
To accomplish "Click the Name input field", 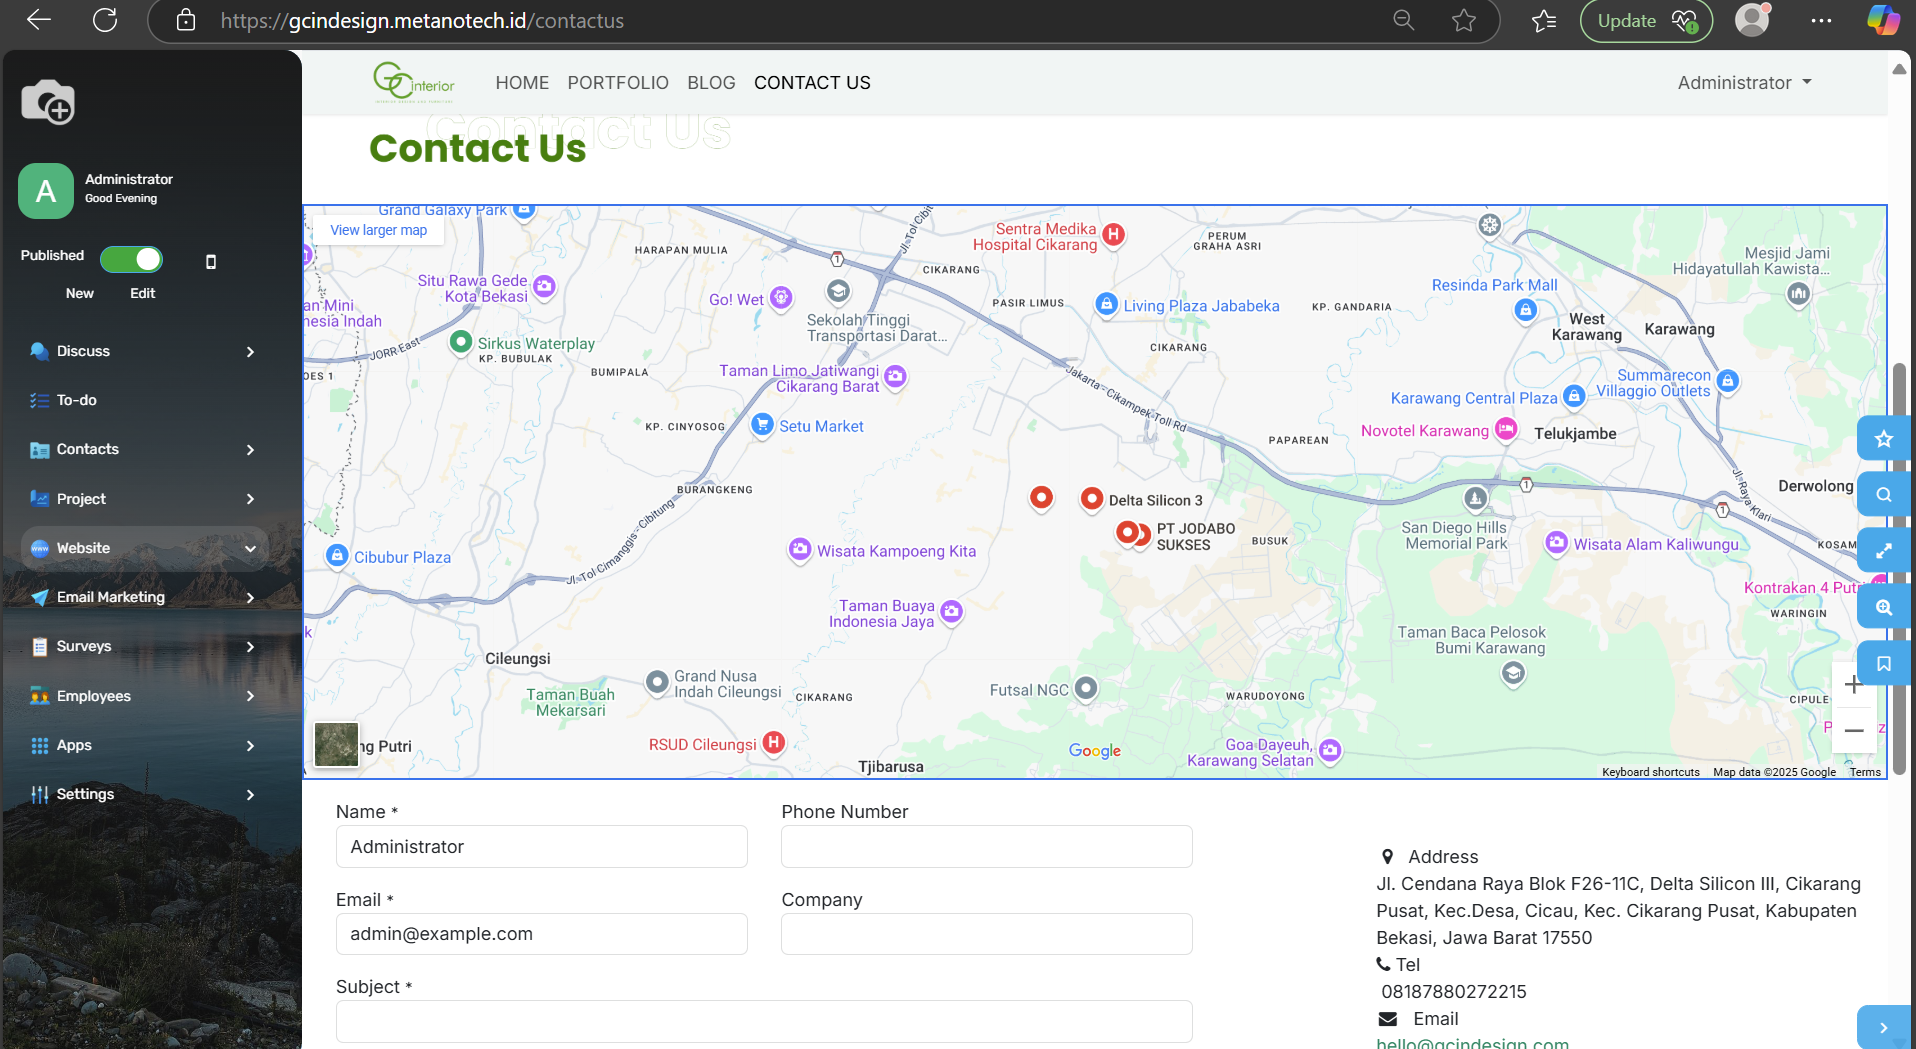I will (542, 847).
